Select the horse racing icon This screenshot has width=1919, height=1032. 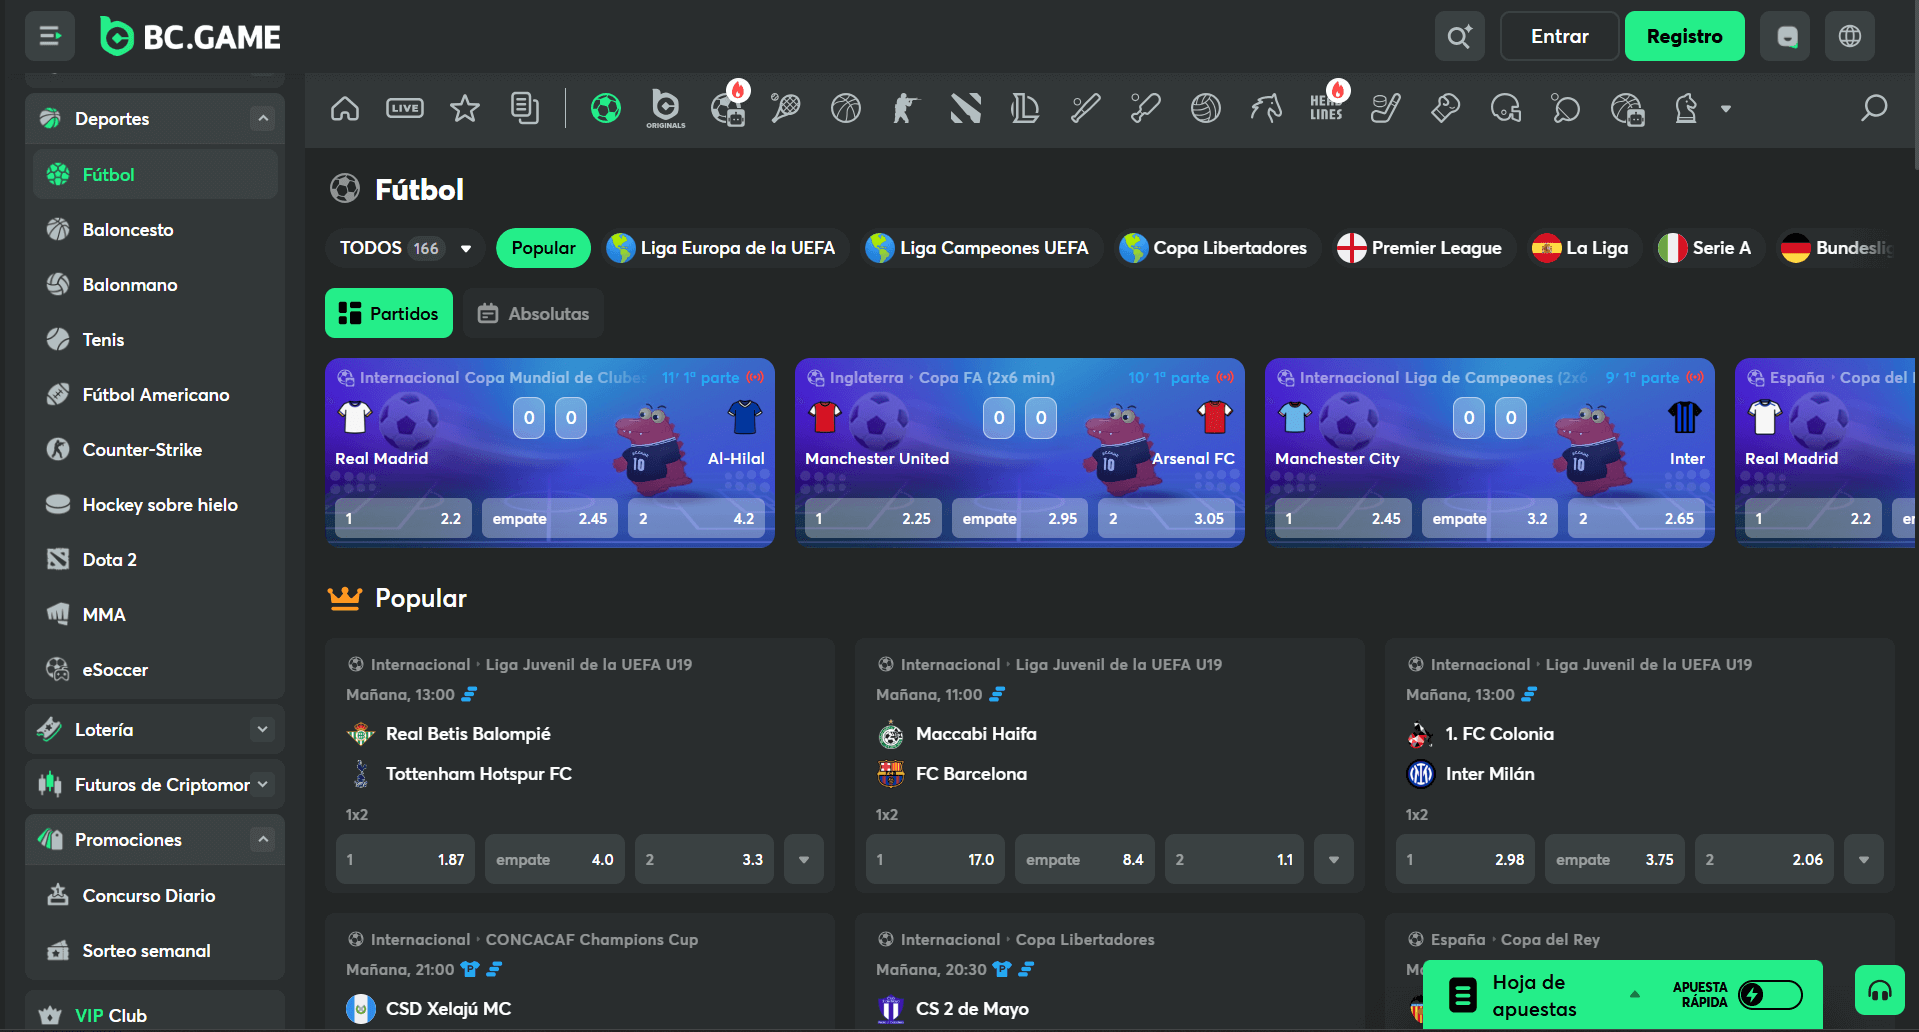coord(1266,108)
